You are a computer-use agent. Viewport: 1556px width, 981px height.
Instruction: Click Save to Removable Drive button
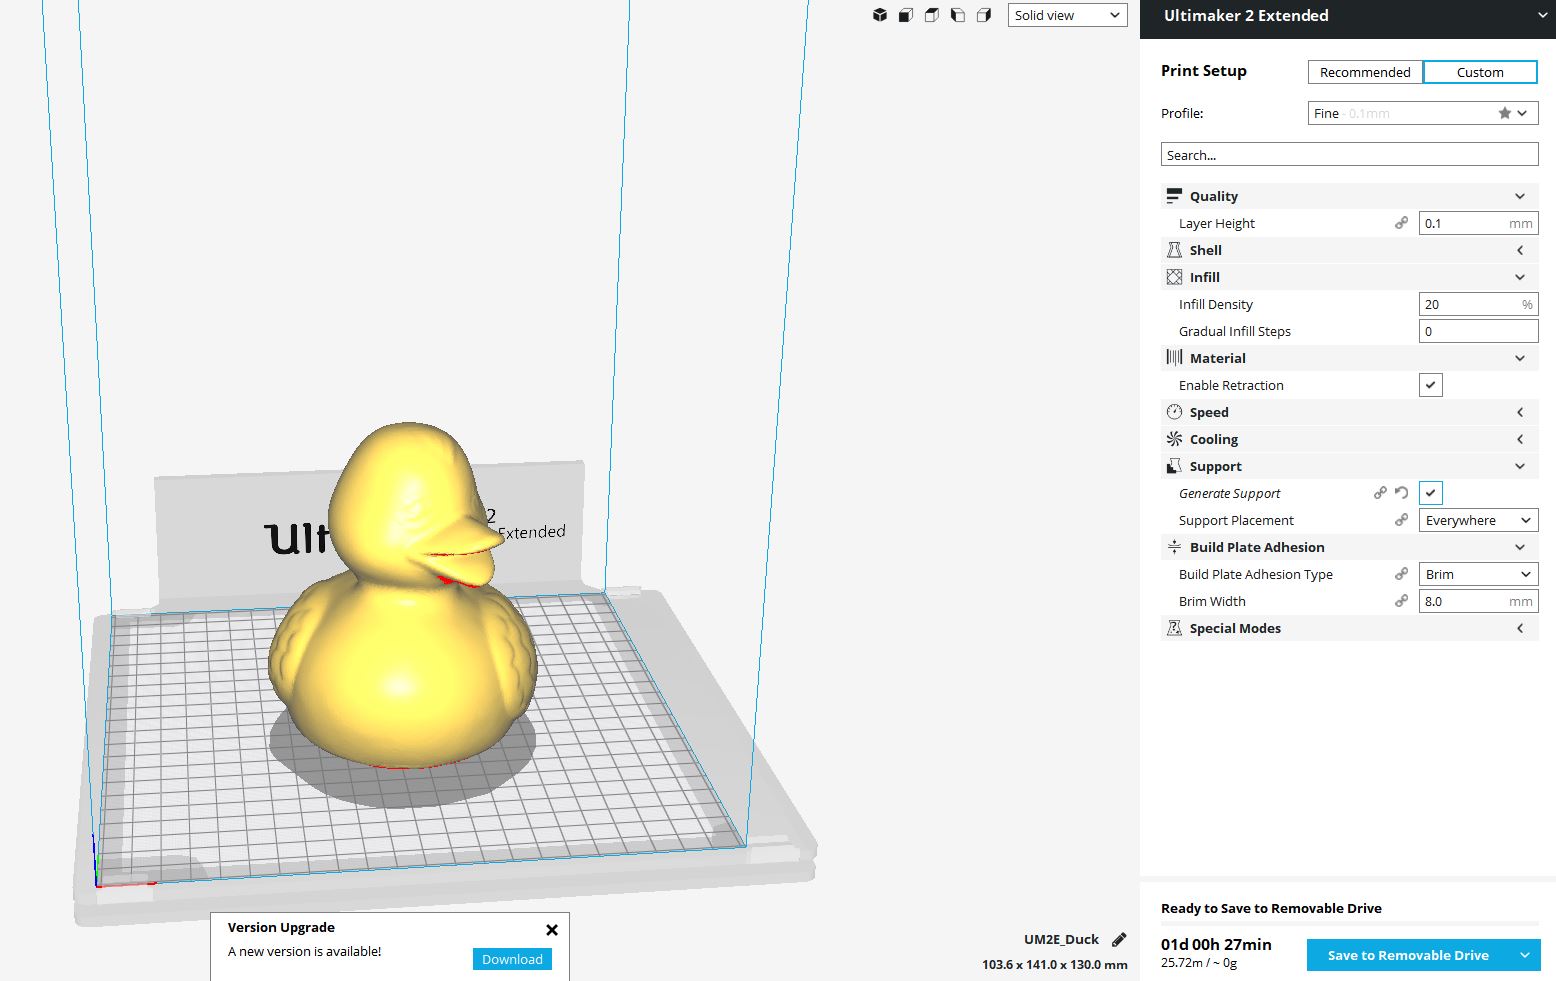1408,955
